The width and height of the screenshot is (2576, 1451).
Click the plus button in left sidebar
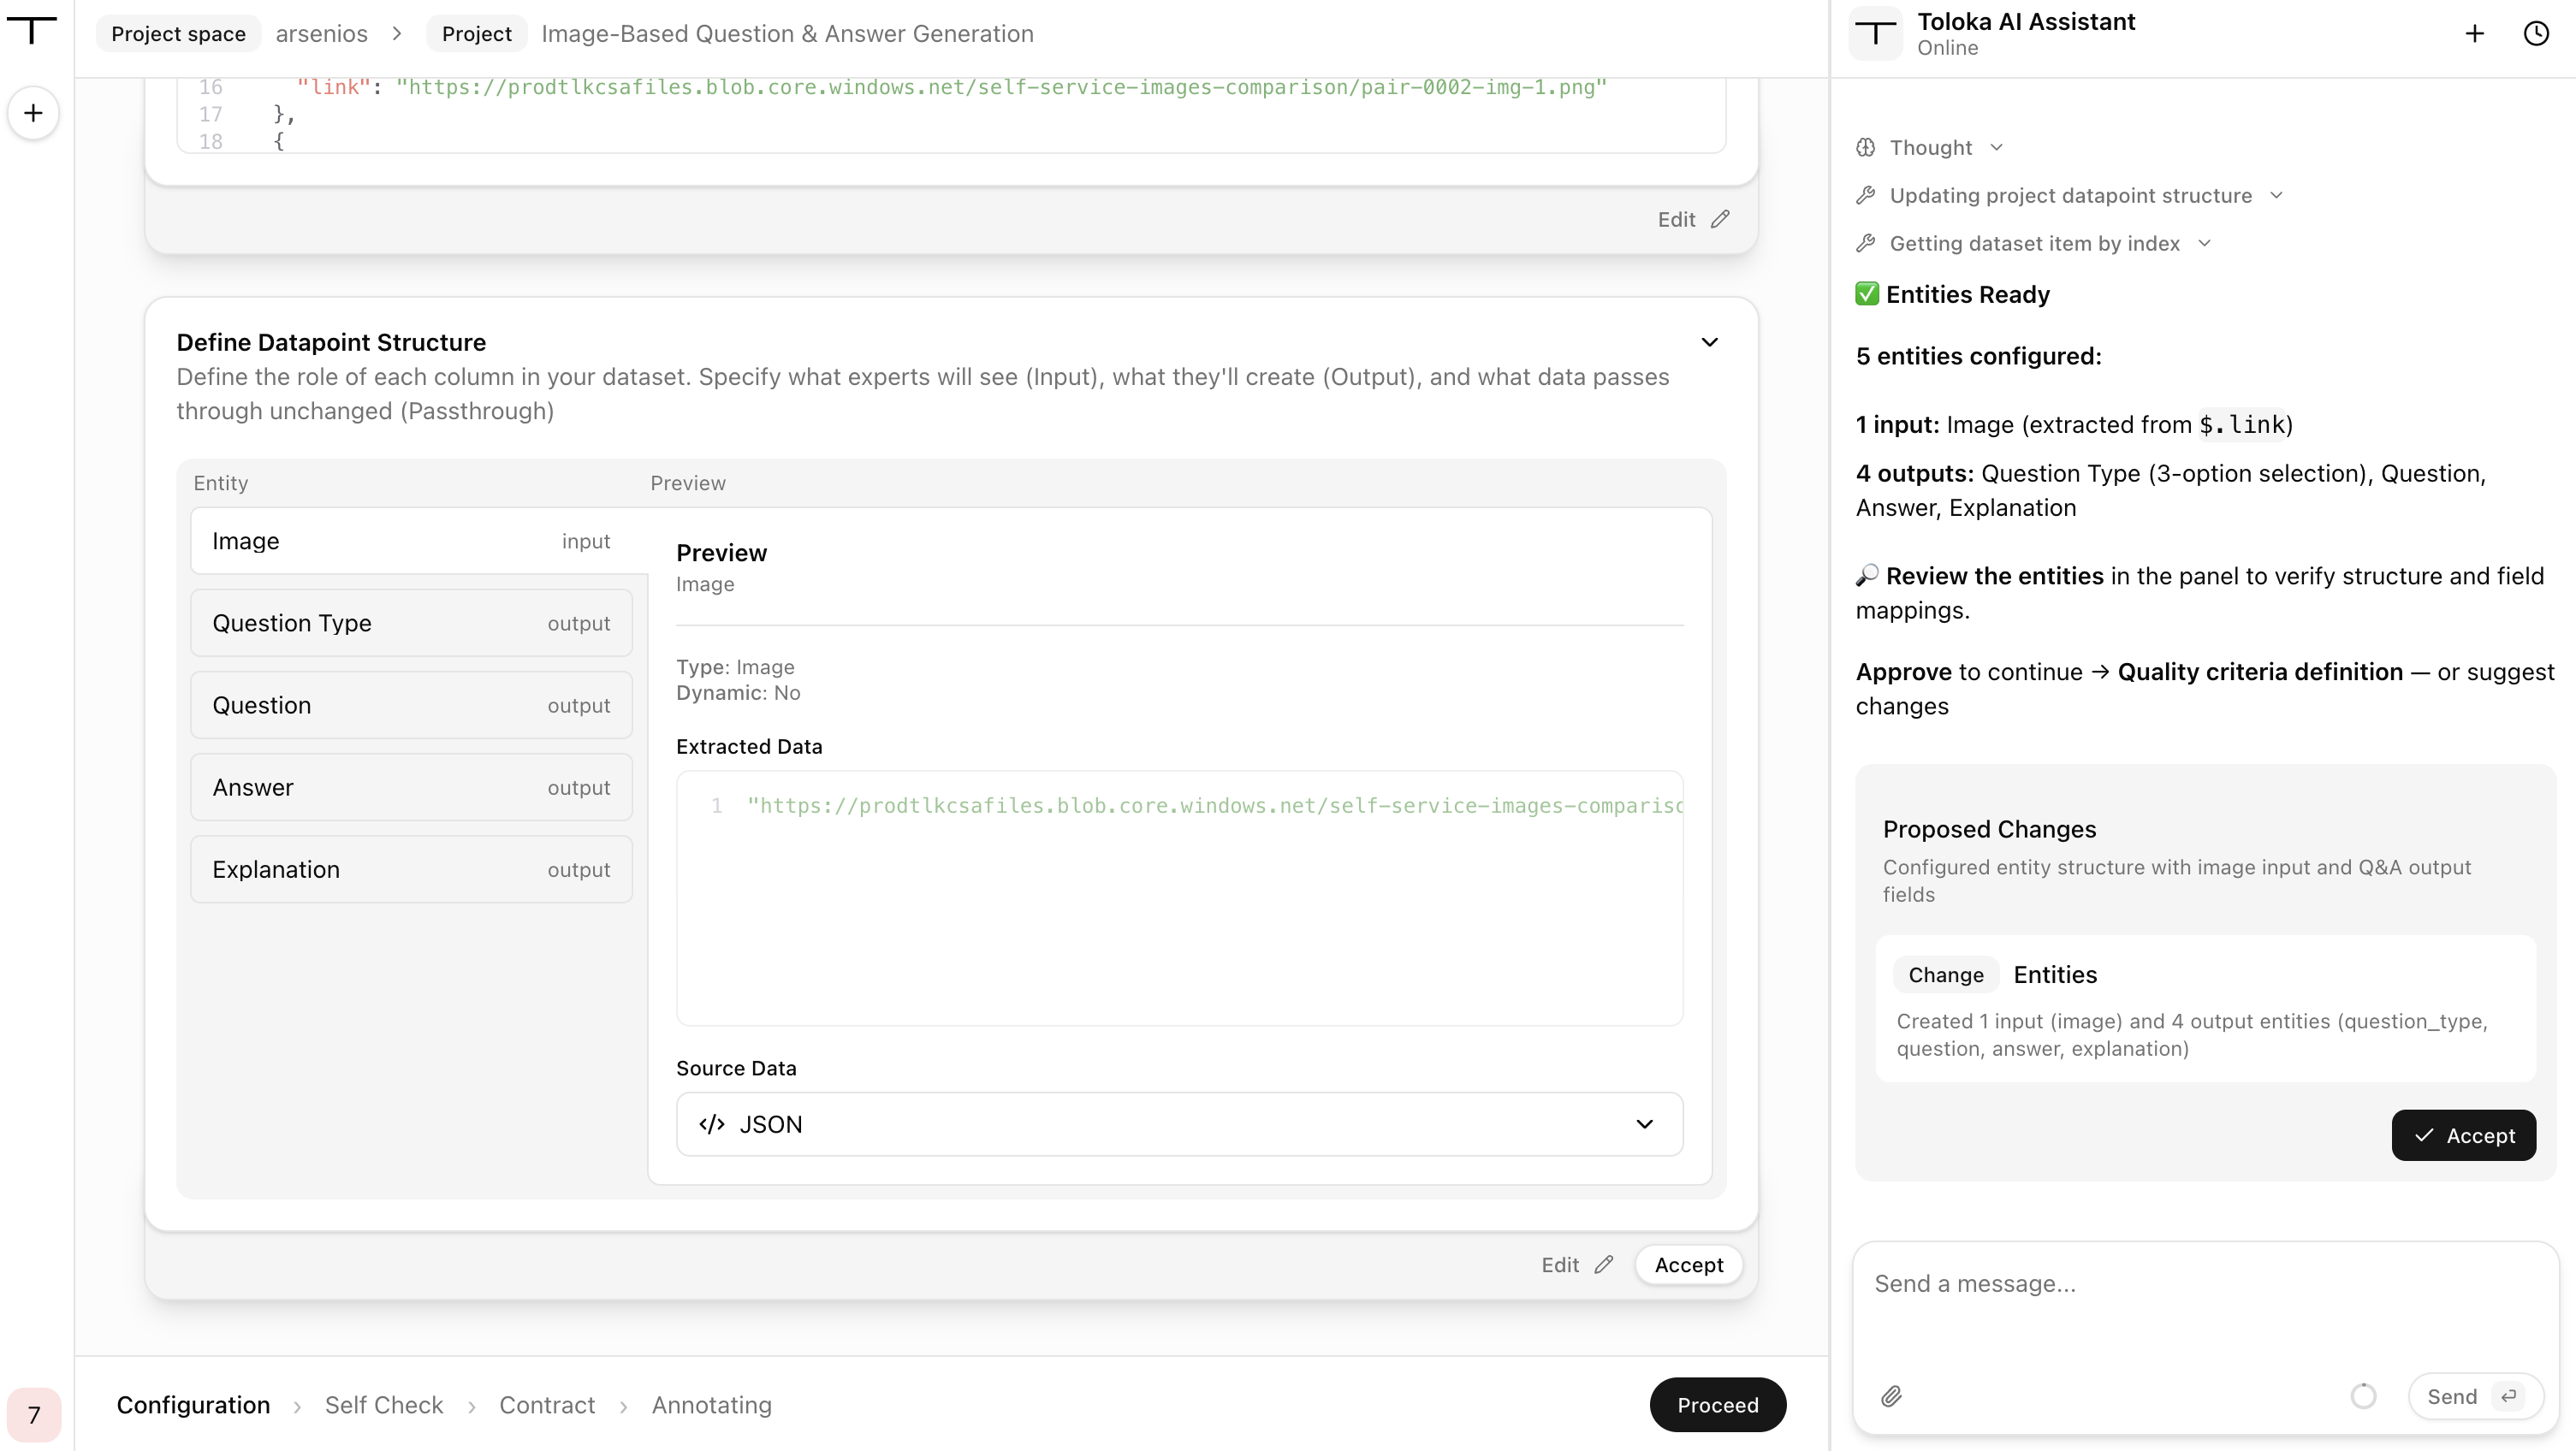33,113
